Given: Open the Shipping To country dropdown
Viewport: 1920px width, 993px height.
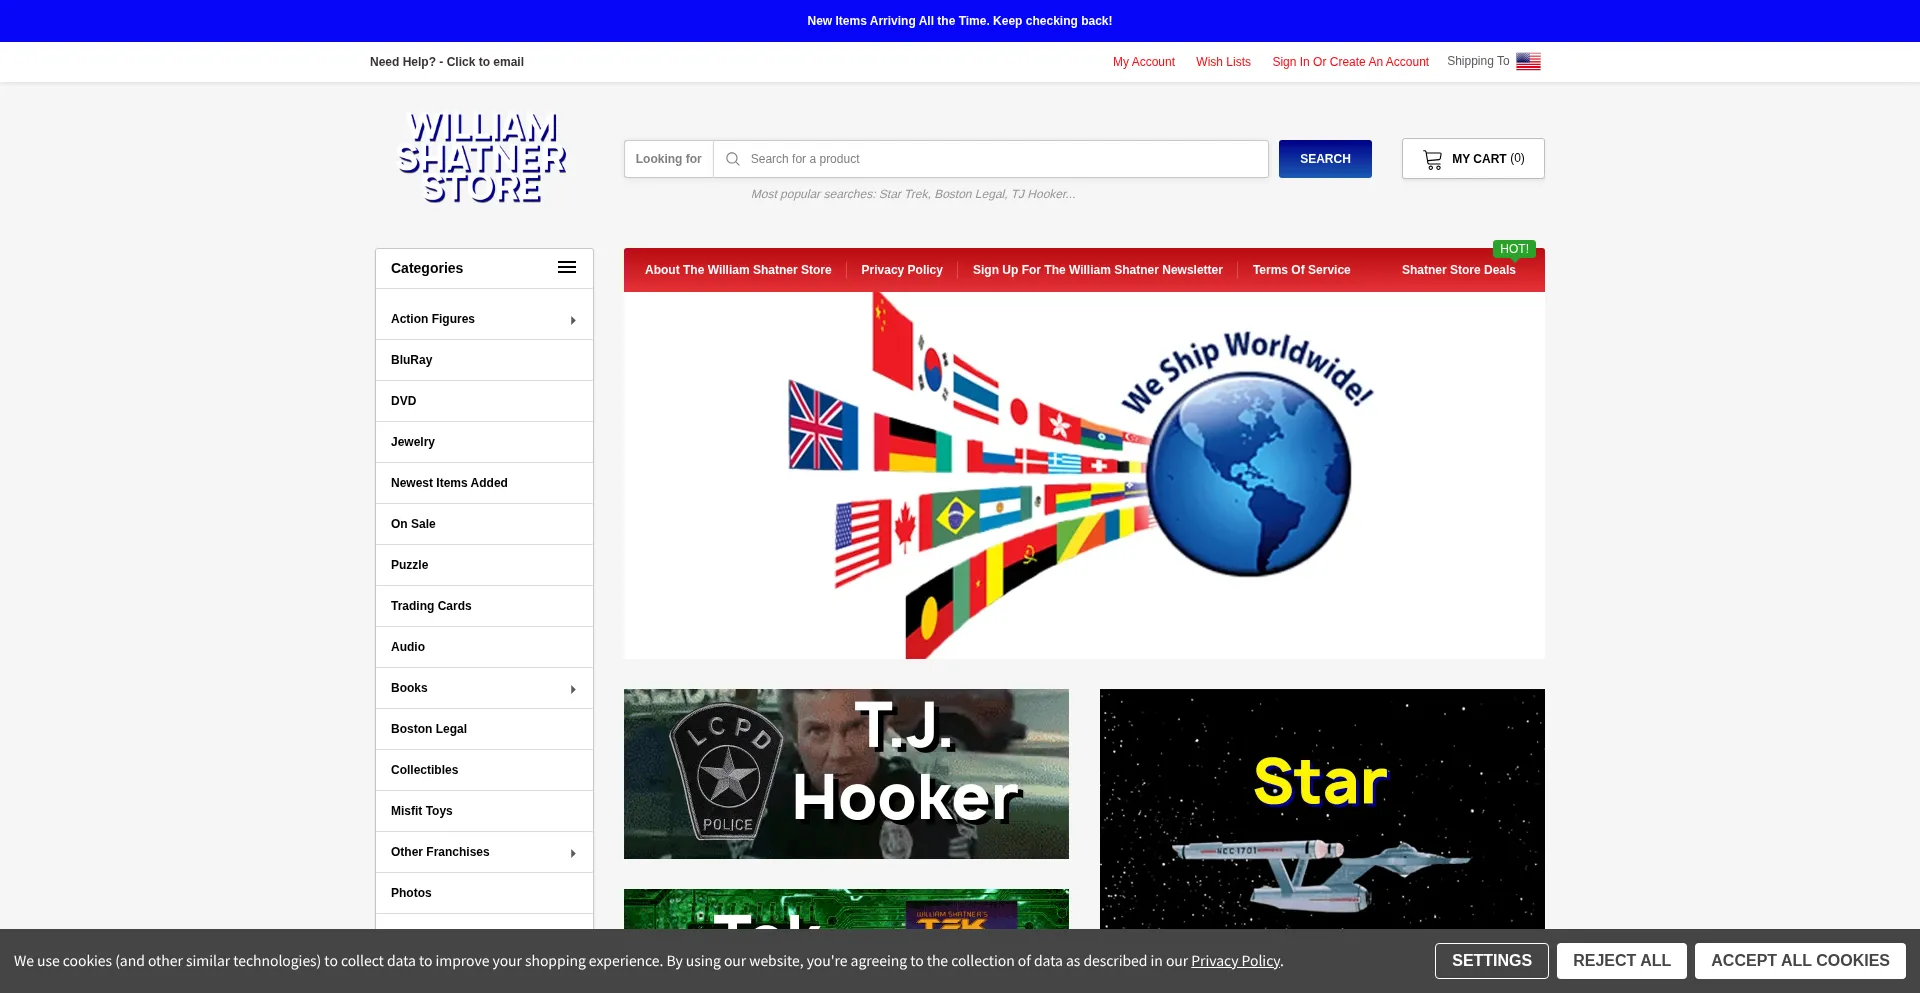Looking at the screenshot, I should (1494, 62).
